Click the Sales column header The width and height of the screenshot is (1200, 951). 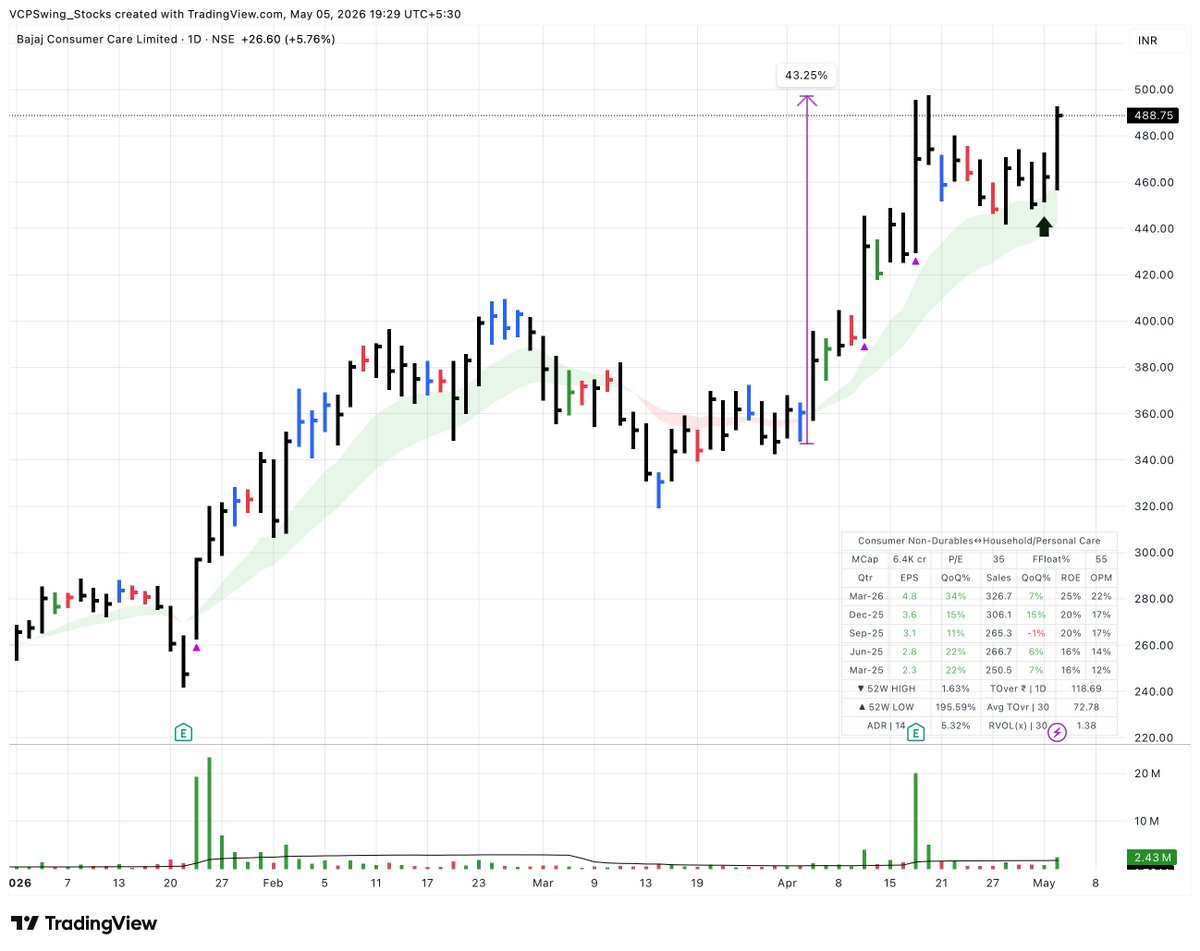pos(998,578)
